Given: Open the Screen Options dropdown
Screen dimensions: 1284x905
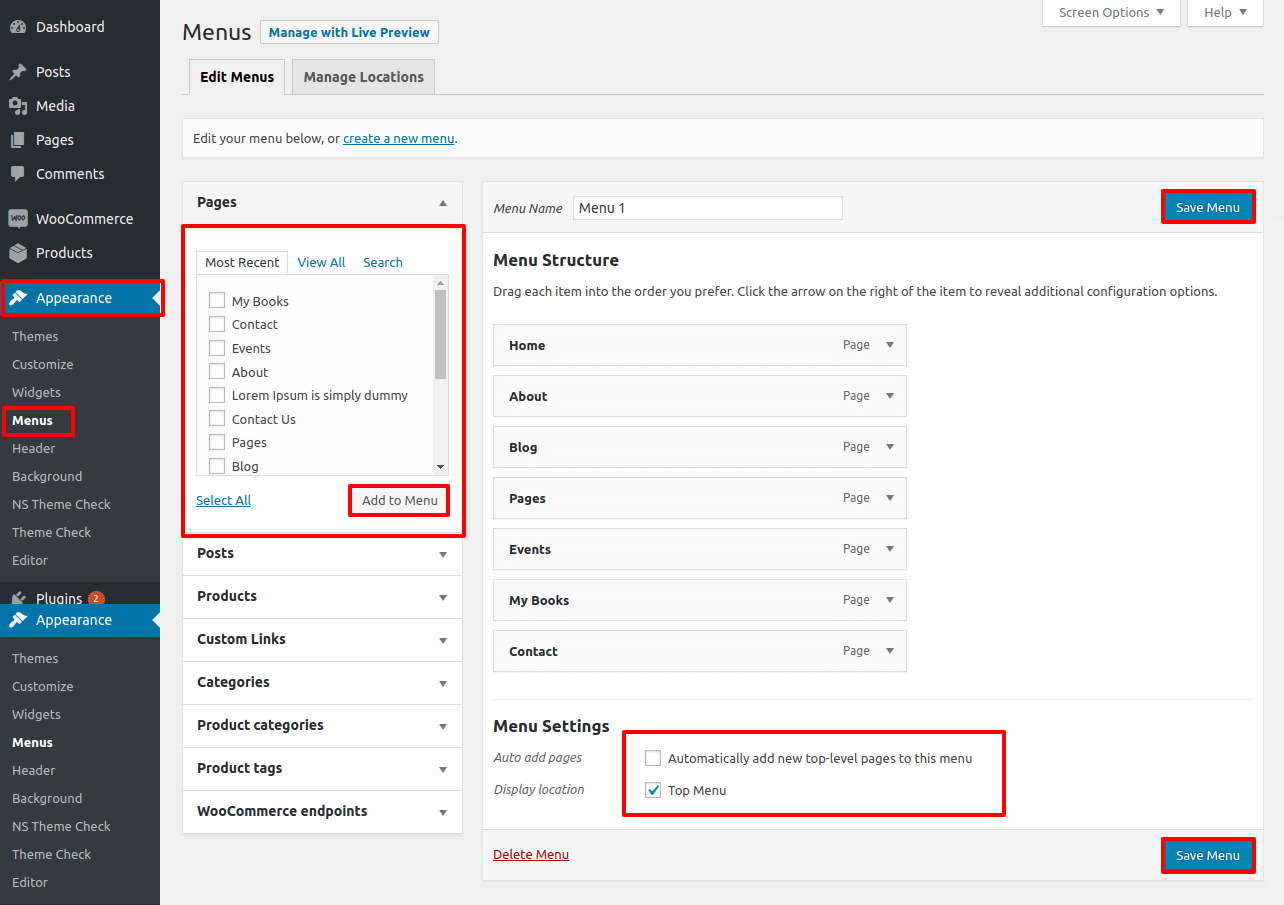Looking at the screenshot, I should (1111, 13).
